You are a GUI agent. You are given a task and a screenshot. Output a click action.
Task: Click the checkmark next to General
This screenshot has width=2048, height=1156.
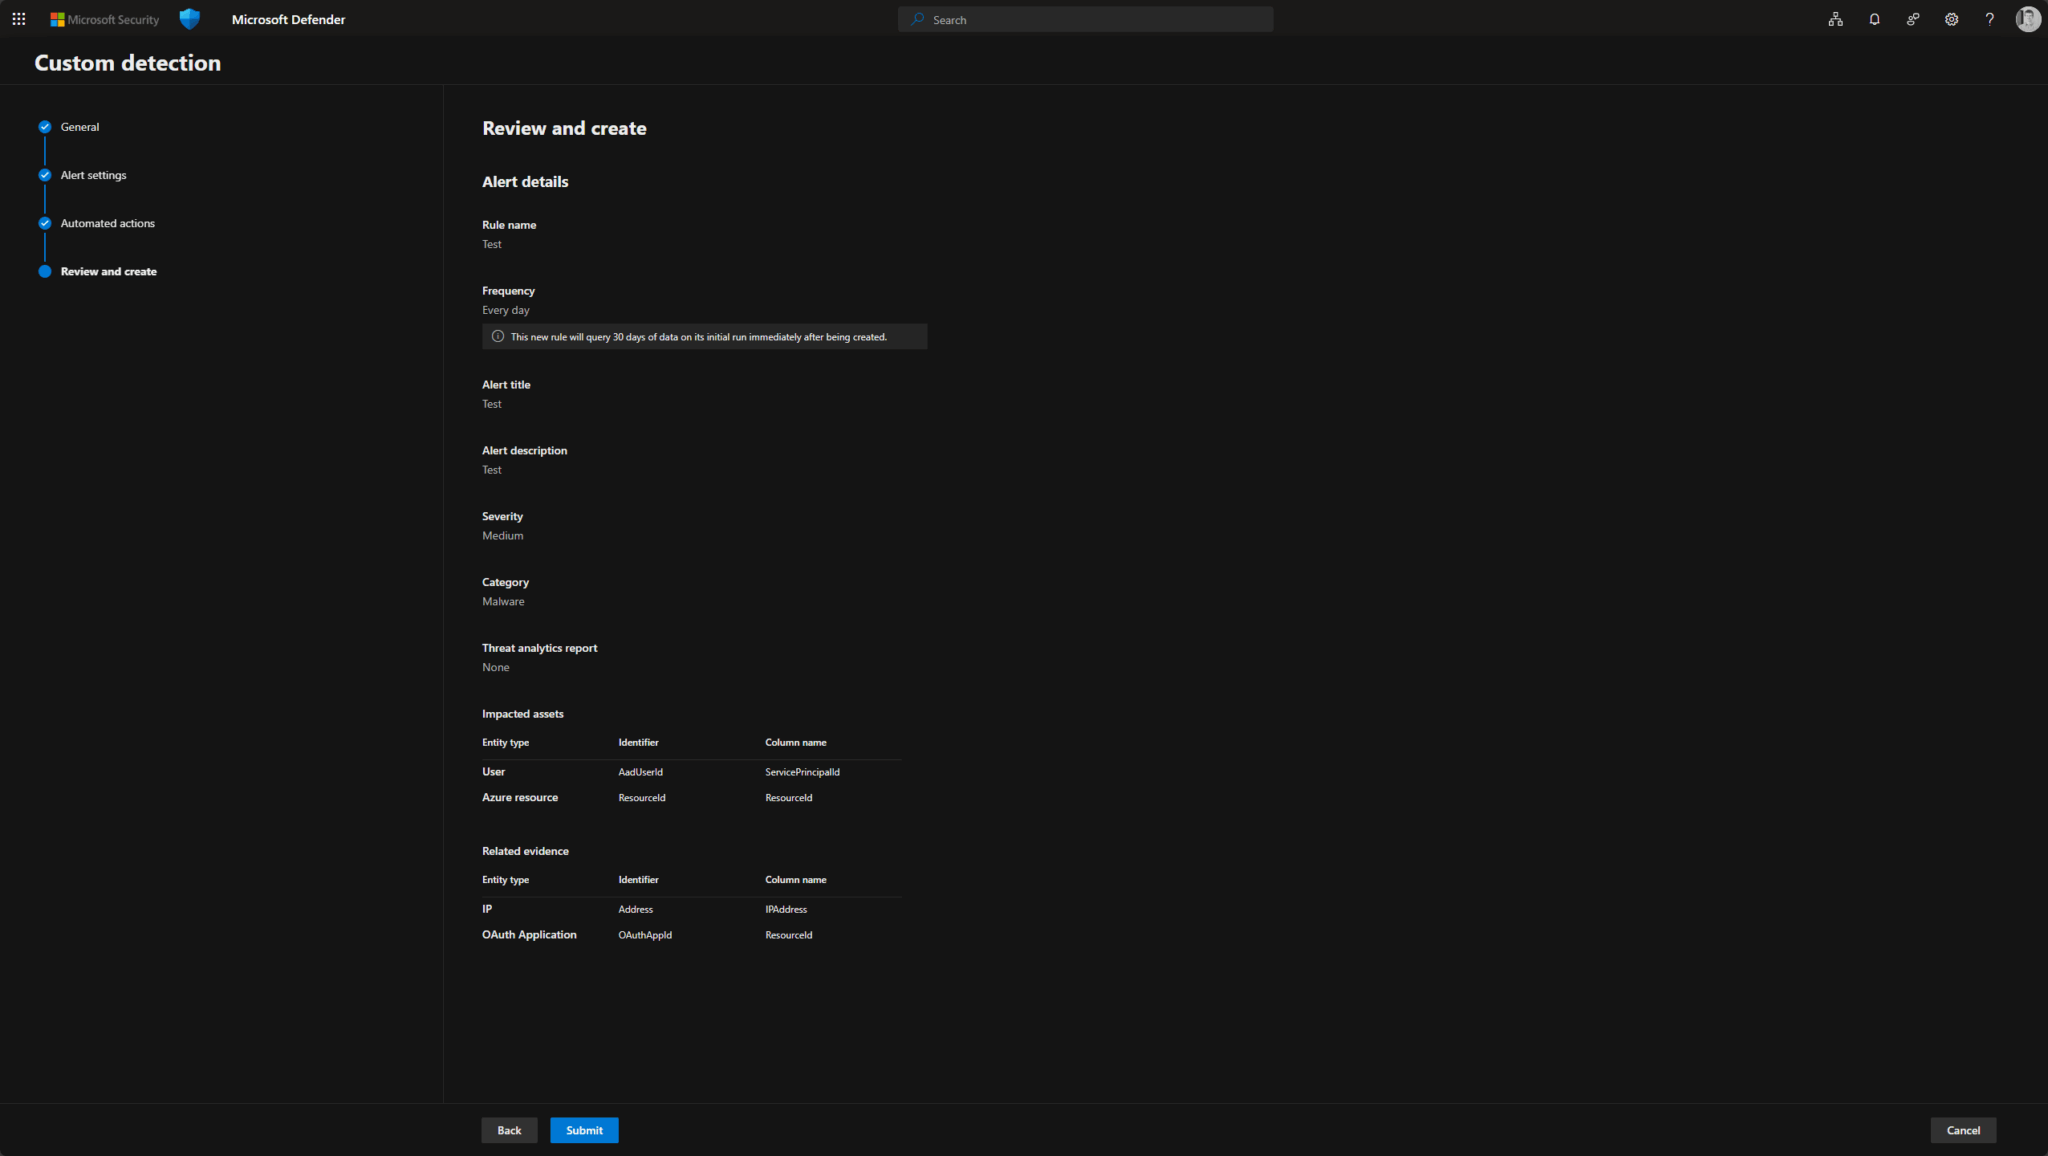click(45, 126)
